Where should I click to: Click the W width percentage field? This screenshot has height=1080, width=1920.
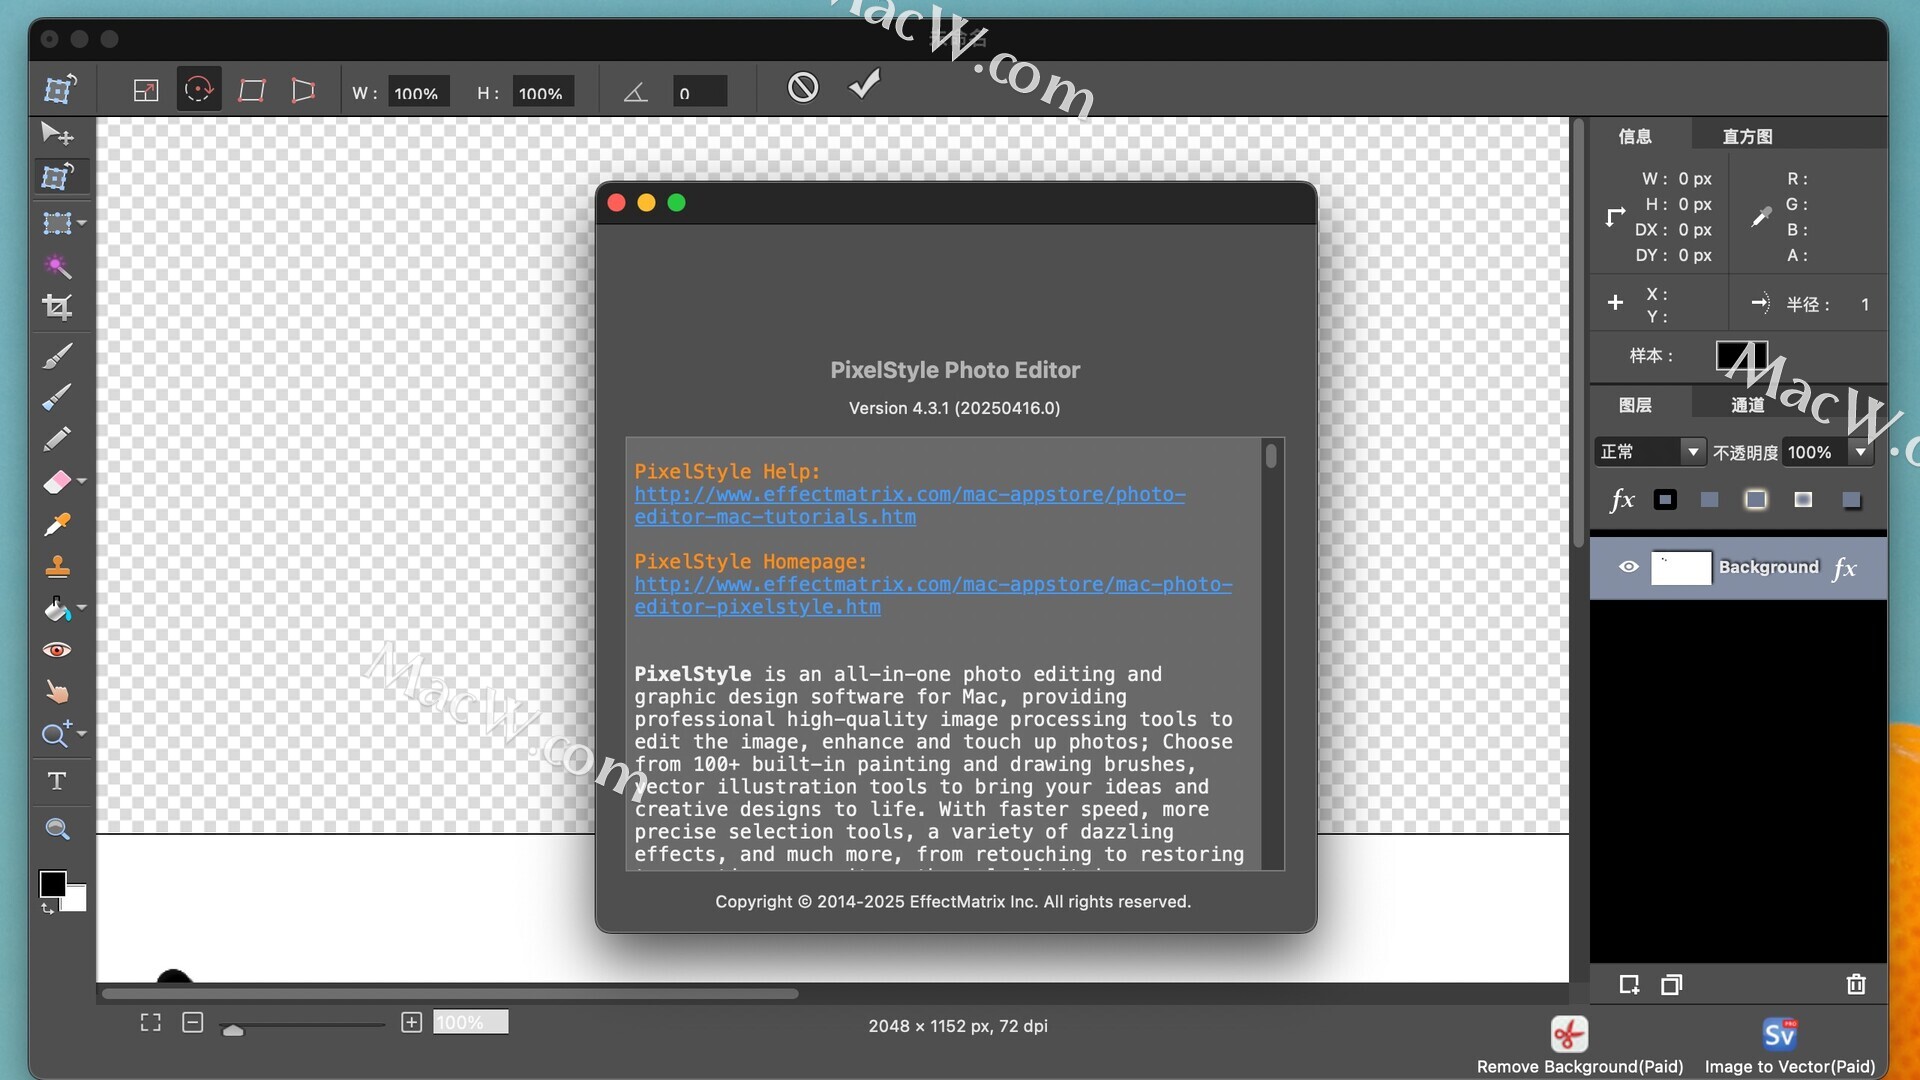418,93
